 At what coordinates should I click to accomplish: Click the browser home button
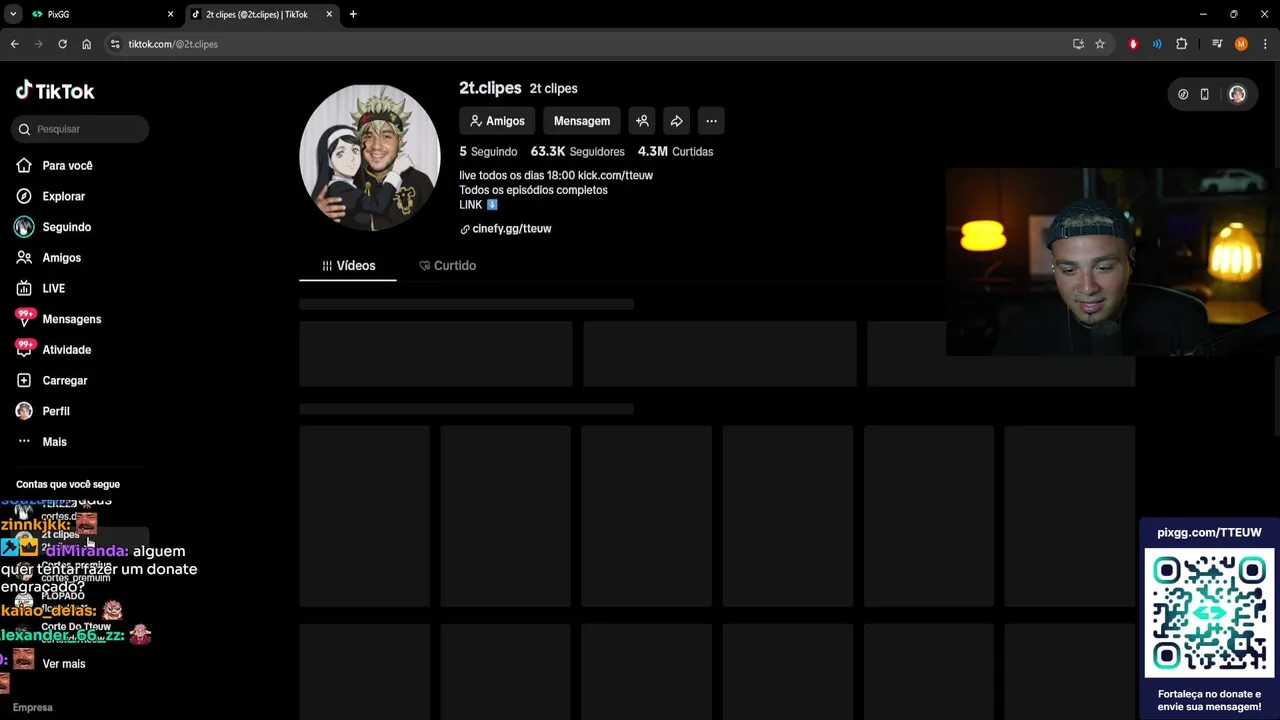tap(86, 44)
